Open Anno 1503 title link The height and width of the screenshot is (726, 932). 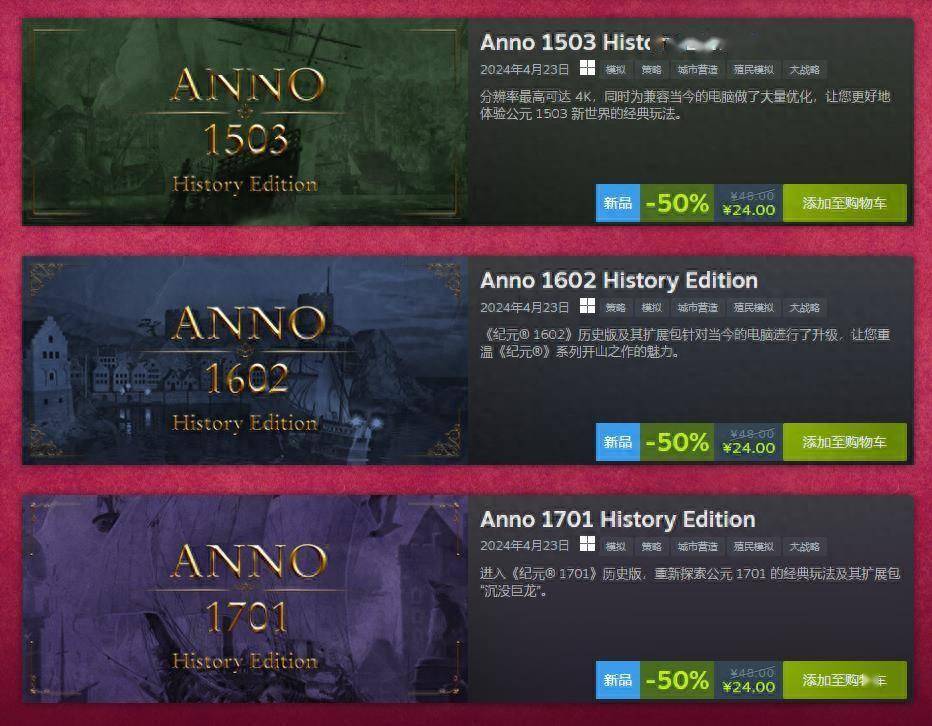602,42
